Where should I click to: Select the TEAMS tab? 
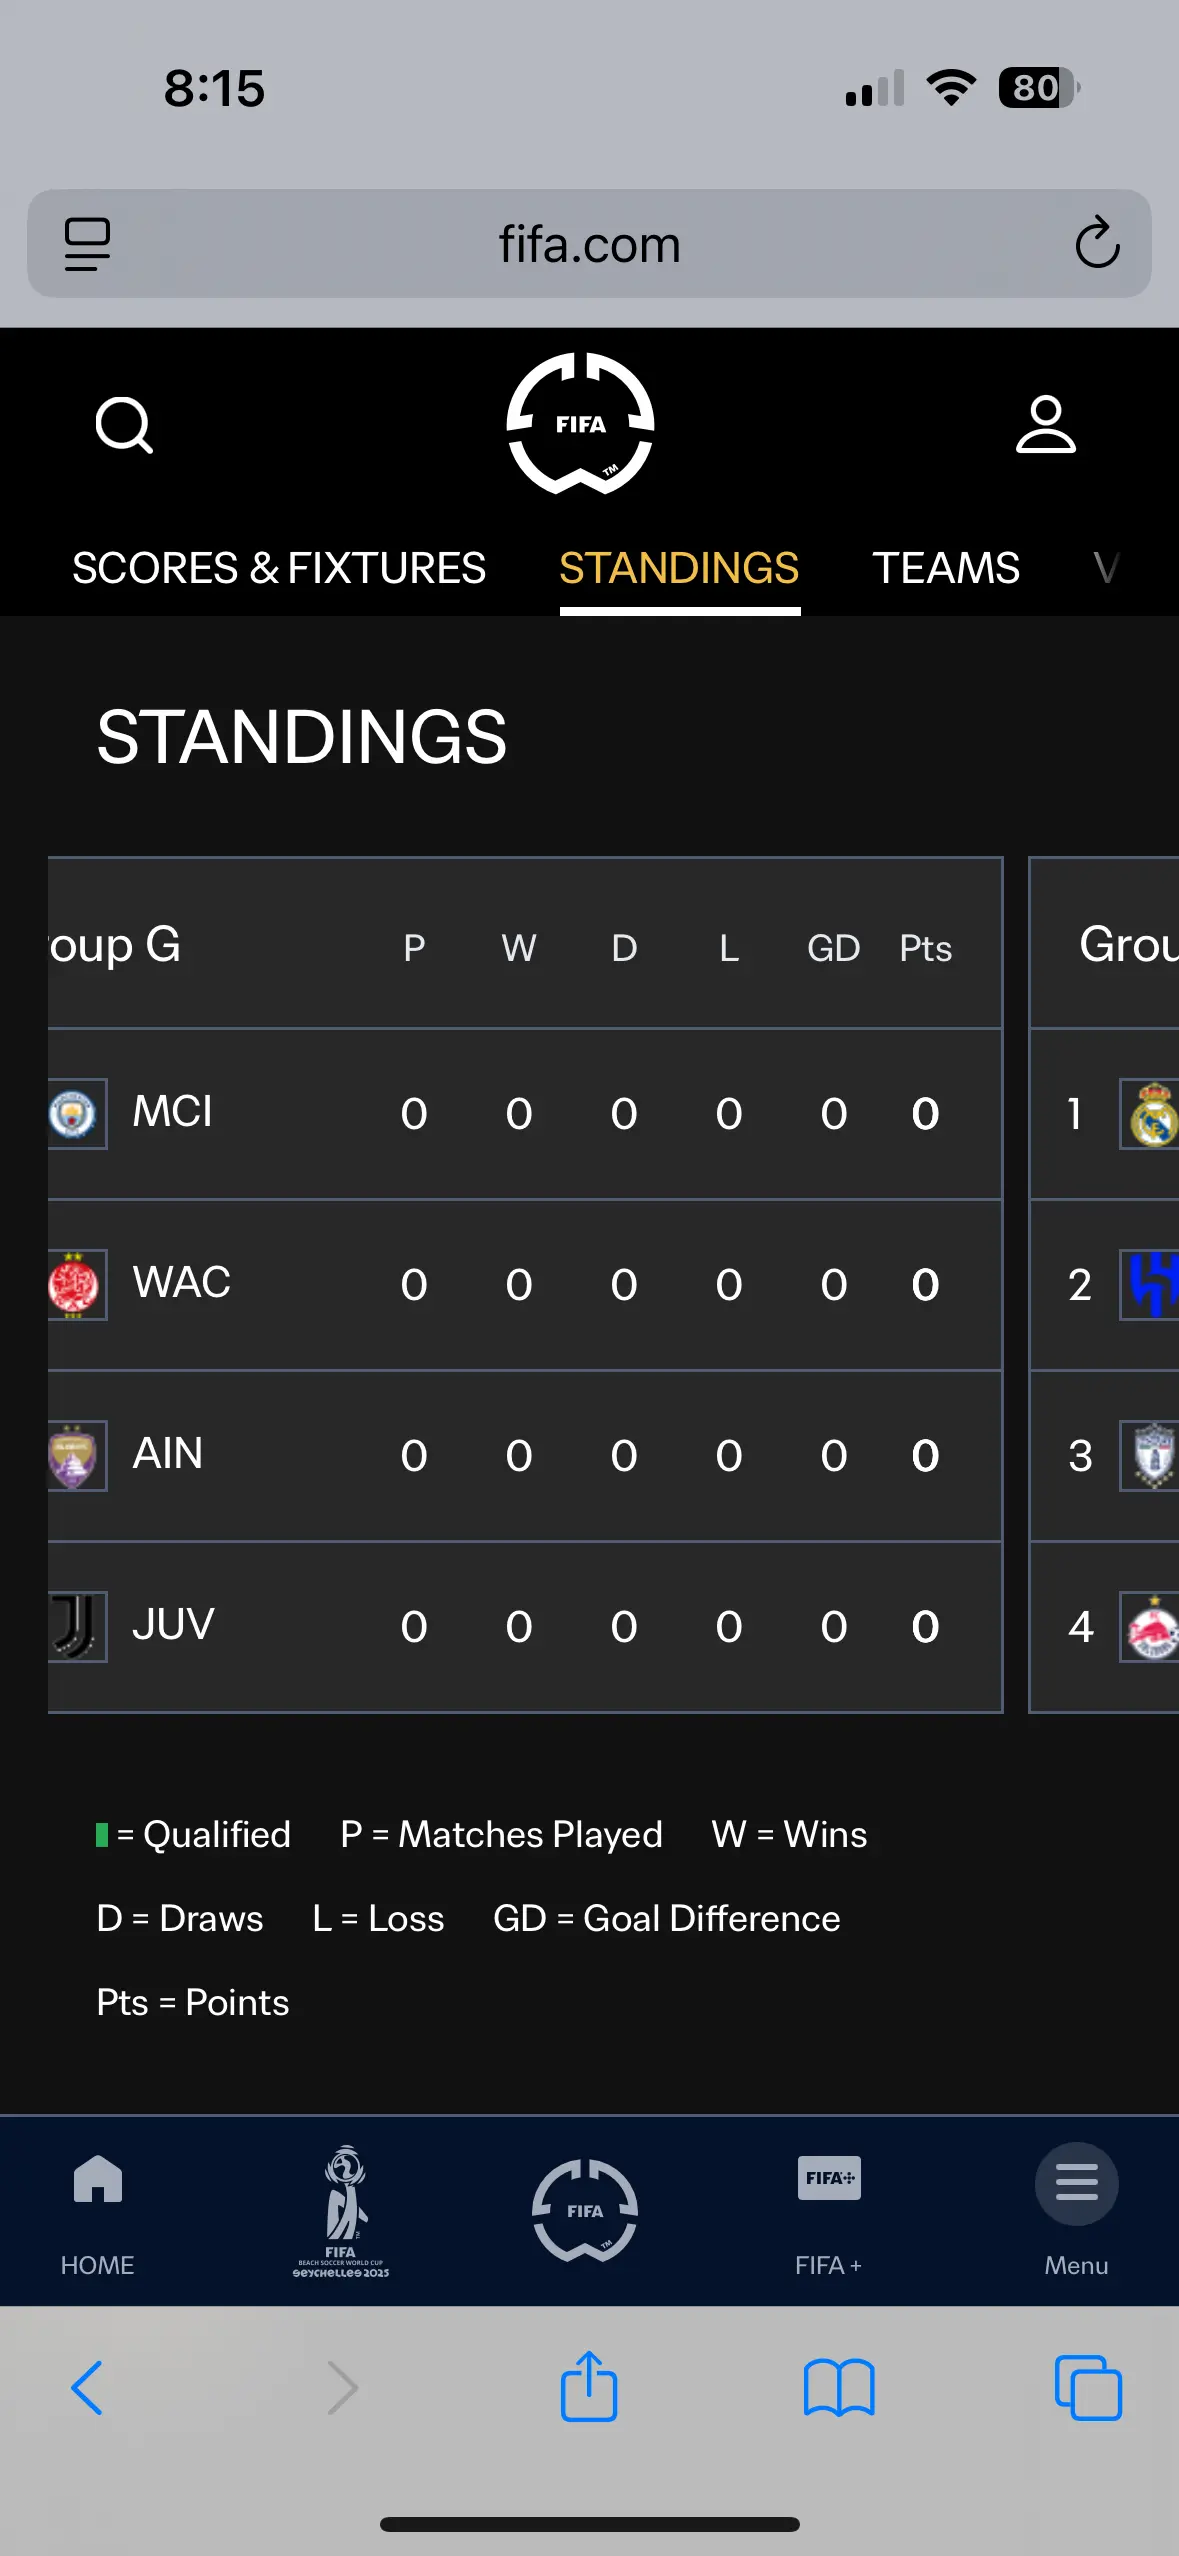click(x=946, y=568)
